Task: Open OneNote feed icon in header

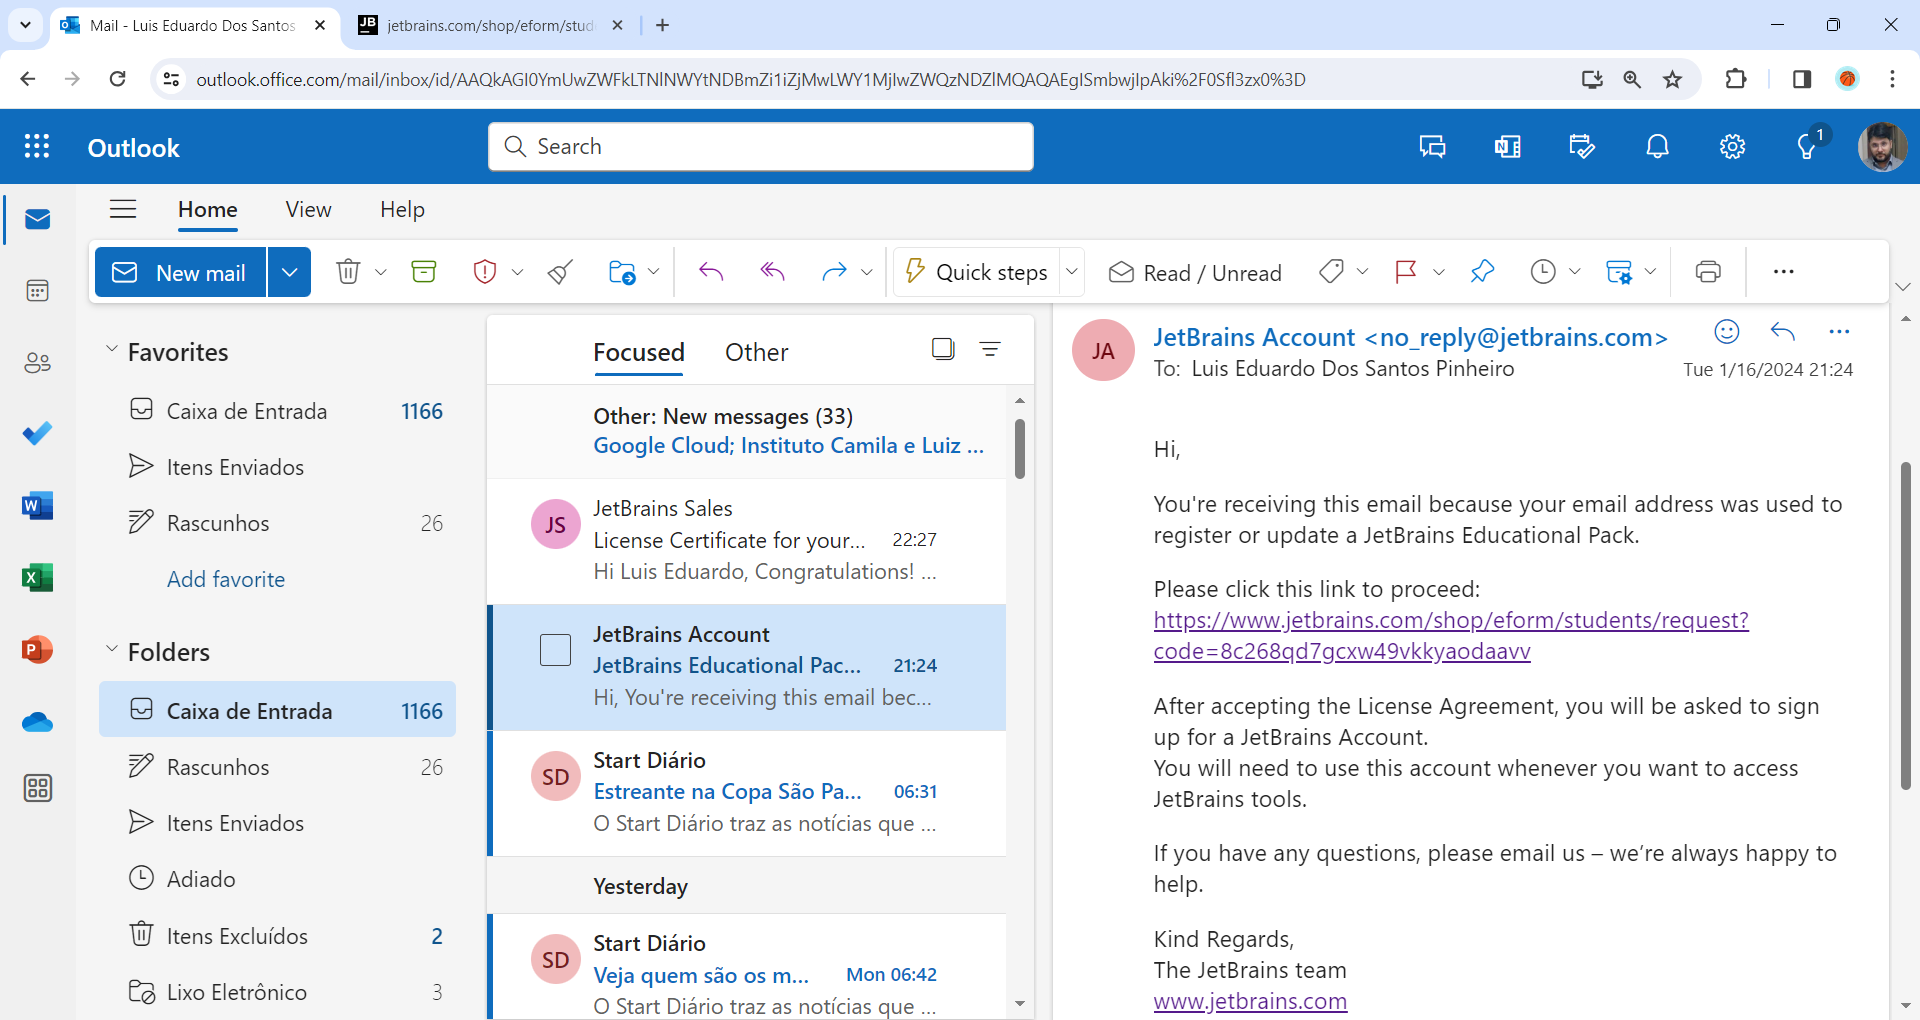Action: click(1507, 147)
